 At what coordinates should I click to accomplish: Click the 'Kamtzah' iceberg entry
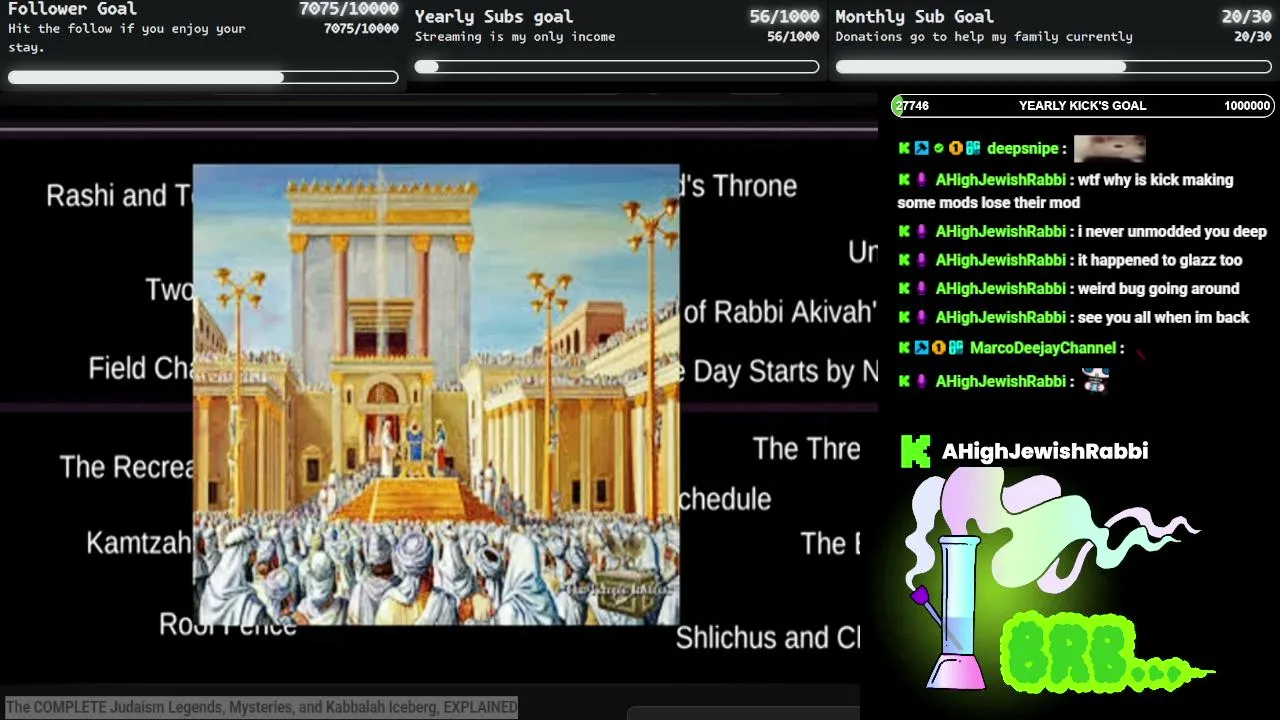point(139,542)
